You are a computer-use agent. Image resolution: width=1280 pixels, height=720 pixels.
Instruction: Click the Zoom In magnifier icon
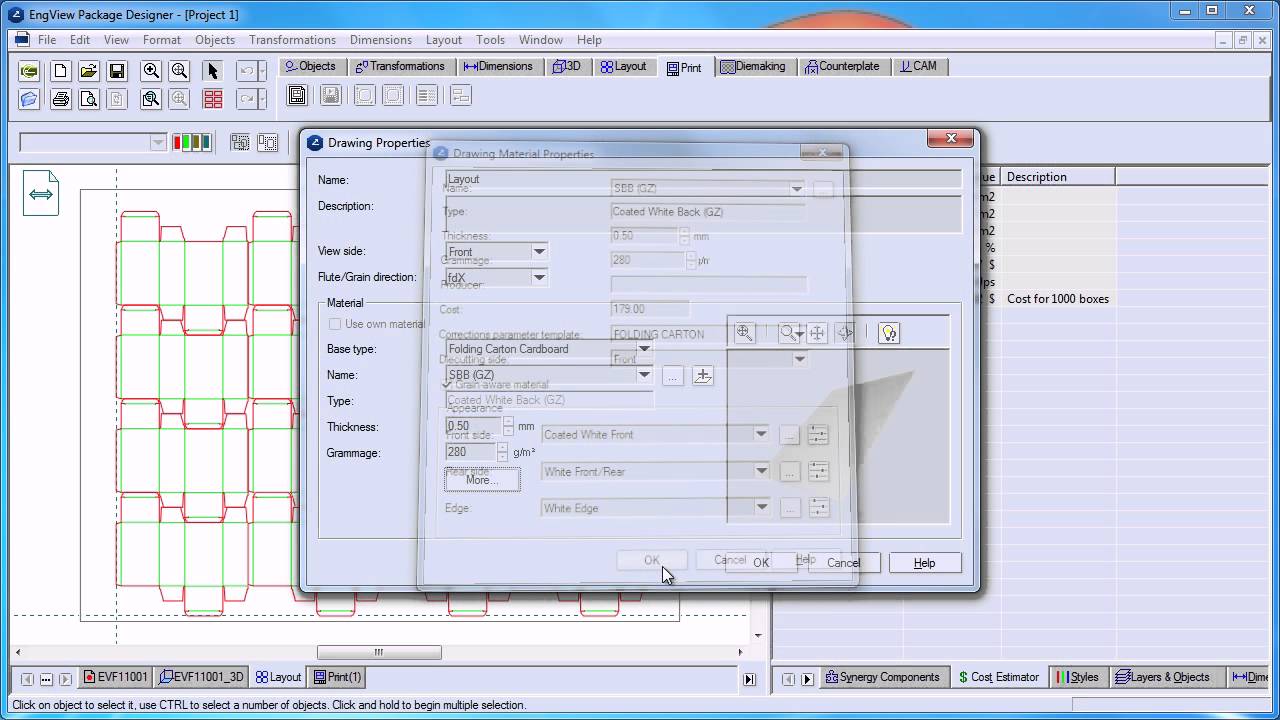click(151, 71)
